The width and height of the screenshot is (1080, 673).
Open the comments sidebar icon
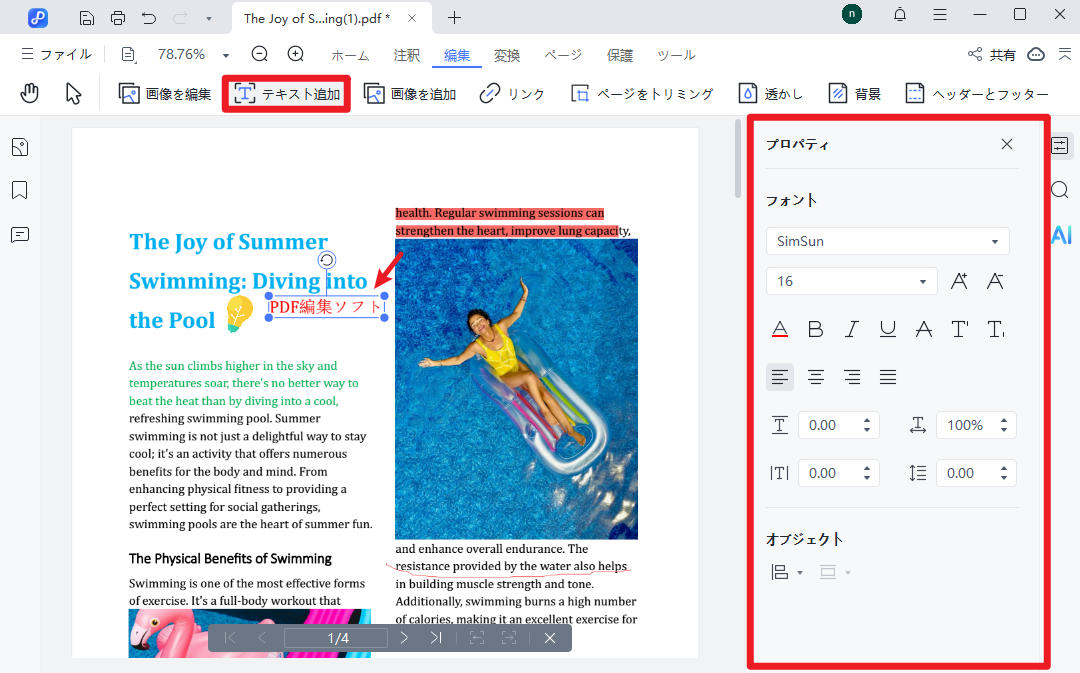20,235
